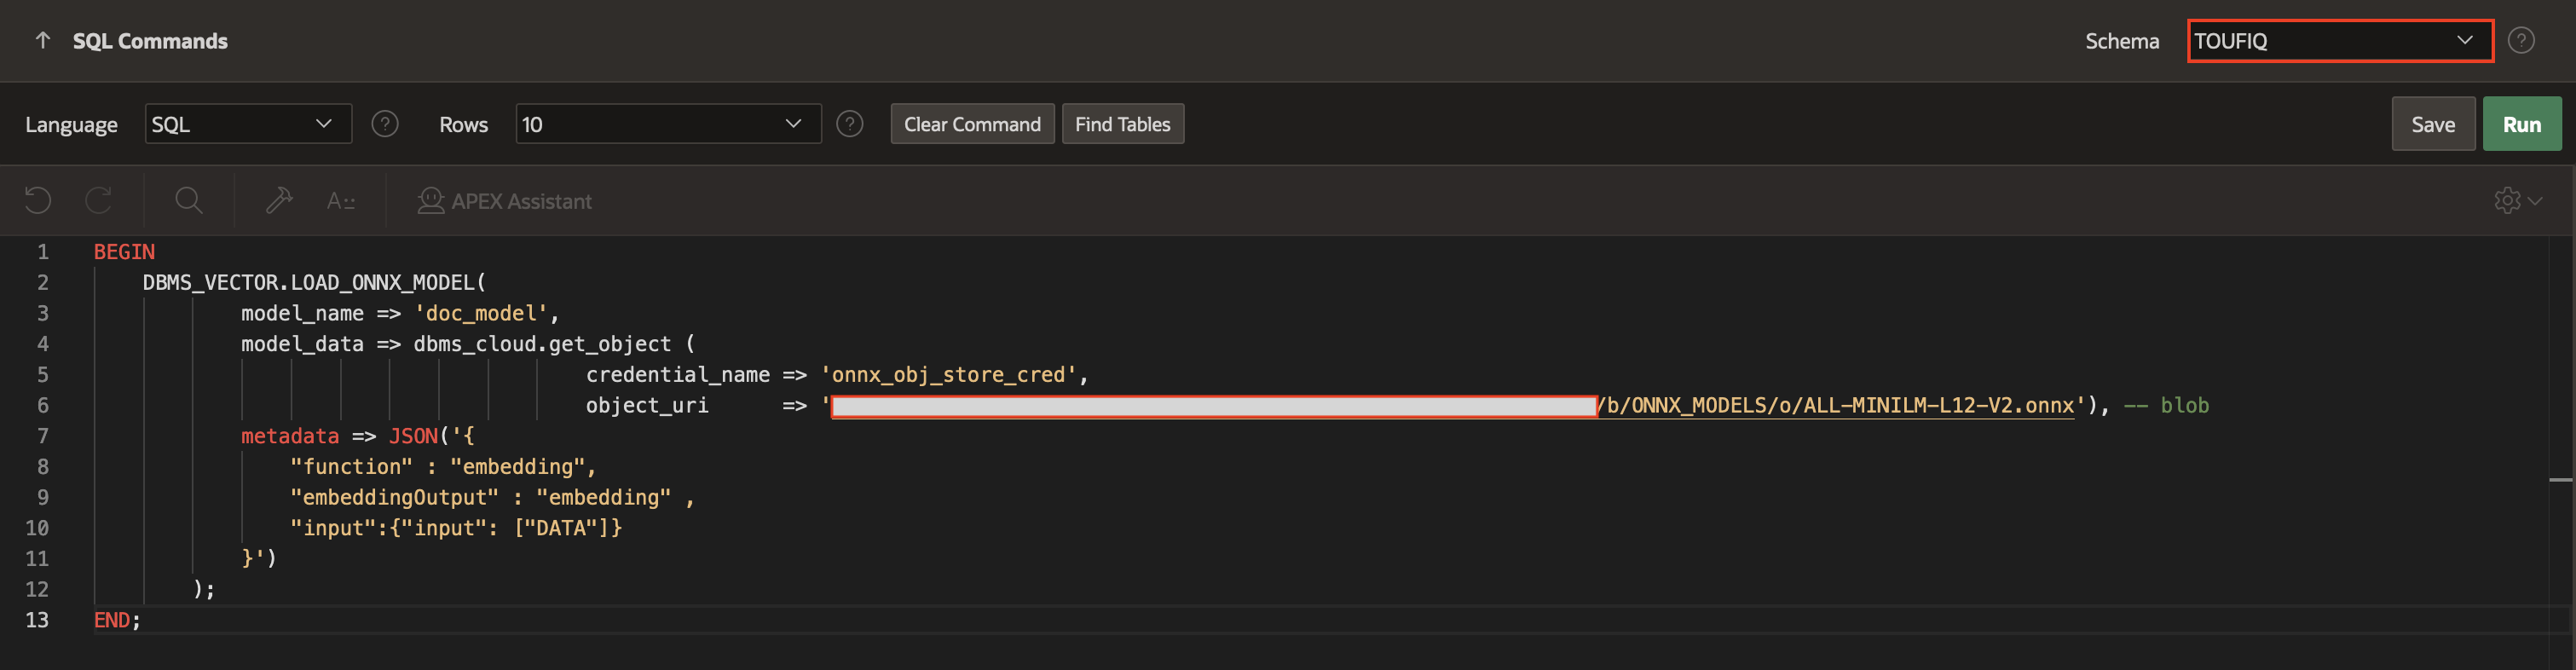The width and height of the screenshot is (2576, 670).
Task: Save the SQL command
Action: click(2432, 124)
